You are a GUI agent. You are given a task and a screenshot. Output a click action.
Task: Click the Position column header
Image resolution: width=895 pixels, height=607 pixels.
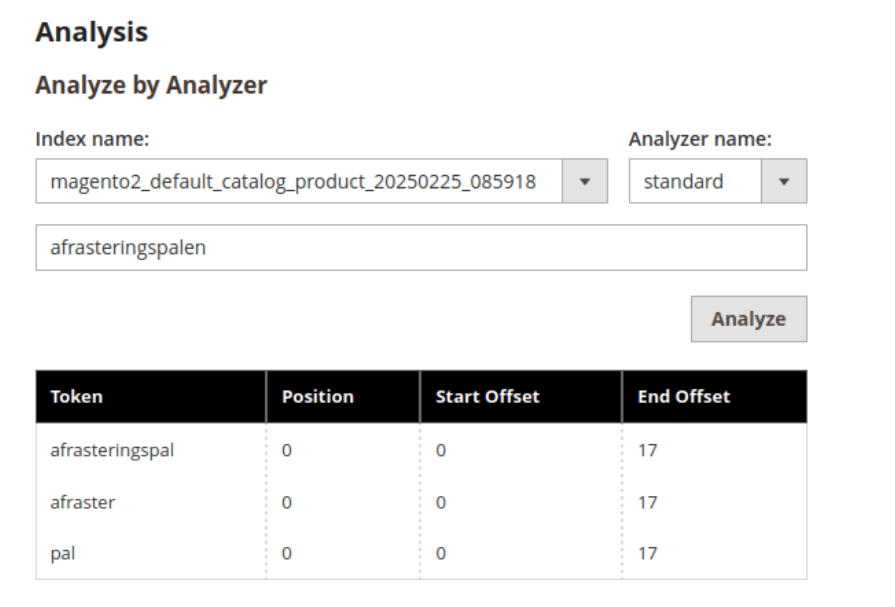(318, 397)
